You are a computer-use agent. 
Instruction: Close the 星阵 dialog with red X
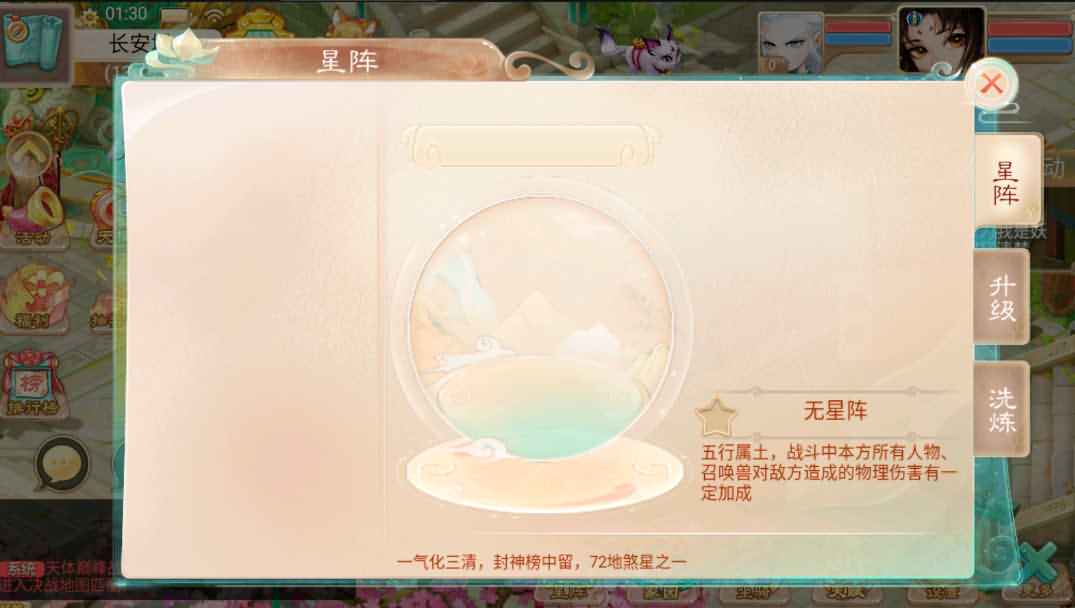click(991, 84)
